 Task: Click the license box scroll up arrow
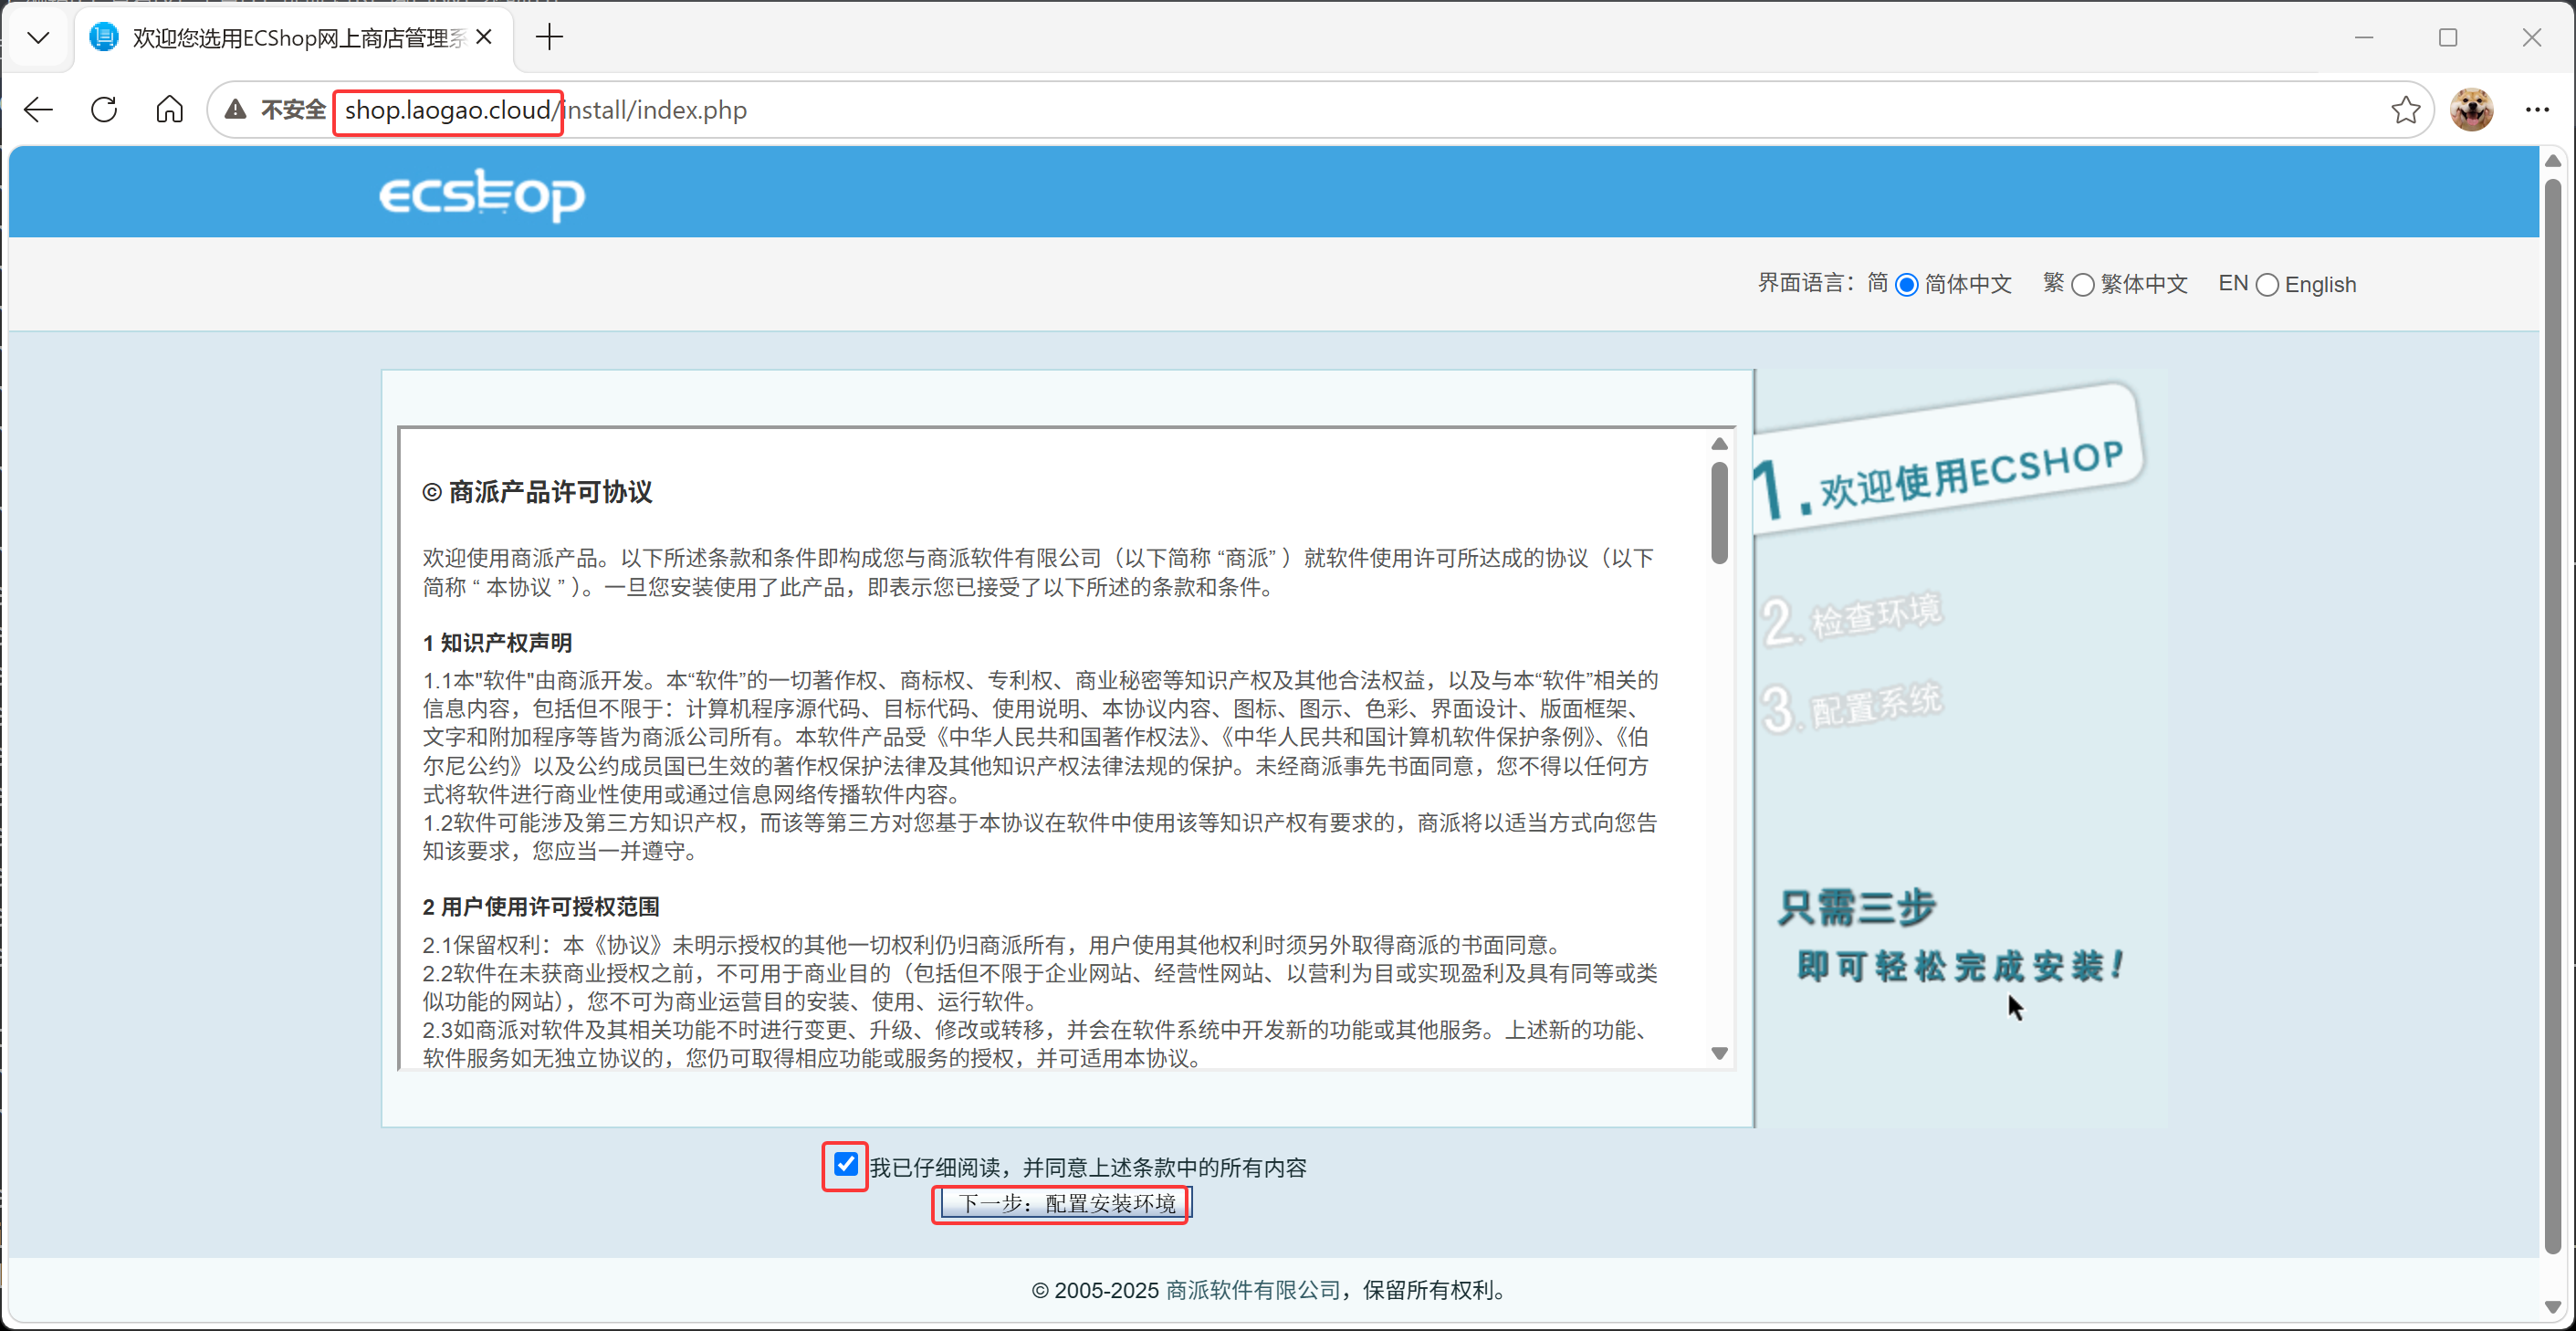tap(1720, 444)
